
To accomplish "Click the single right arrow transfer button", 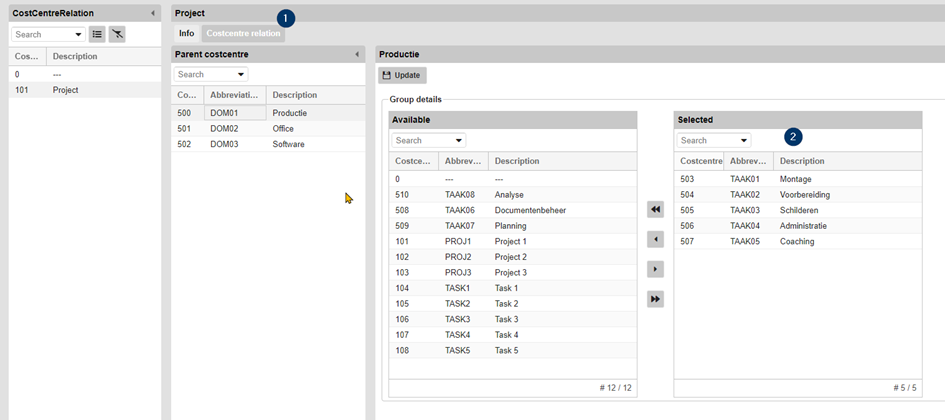I will coord(655,269).
